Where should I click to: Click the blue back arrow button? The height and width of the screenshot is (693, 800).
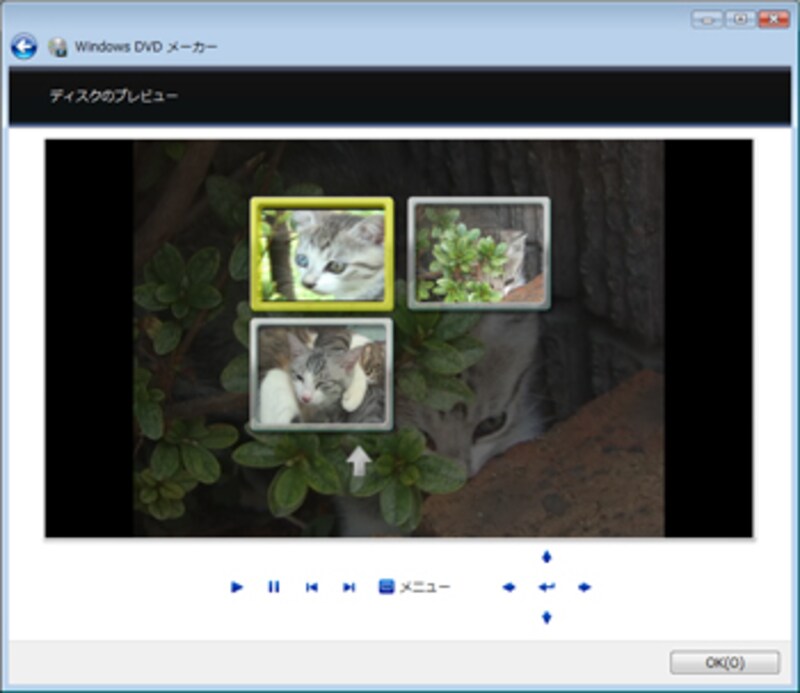(24, 46)
